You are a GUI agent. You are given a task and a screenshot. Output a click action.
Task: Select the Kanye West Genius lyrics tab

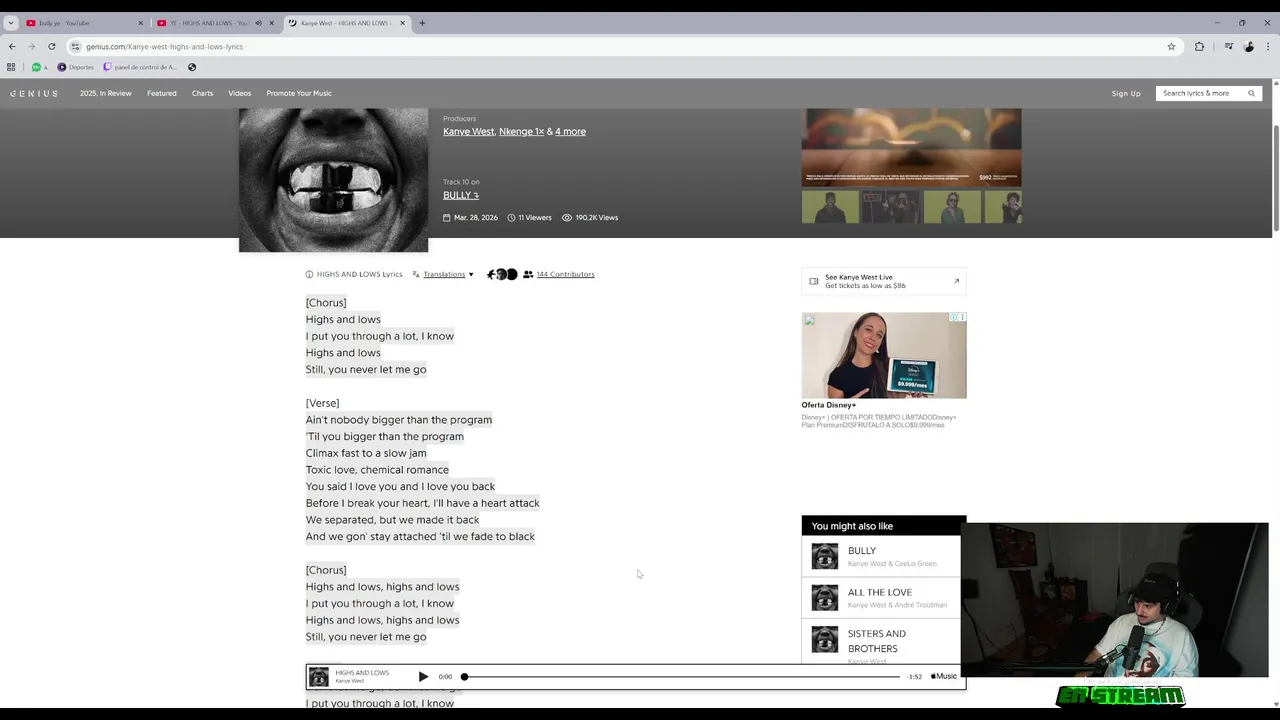pos(345,23)
